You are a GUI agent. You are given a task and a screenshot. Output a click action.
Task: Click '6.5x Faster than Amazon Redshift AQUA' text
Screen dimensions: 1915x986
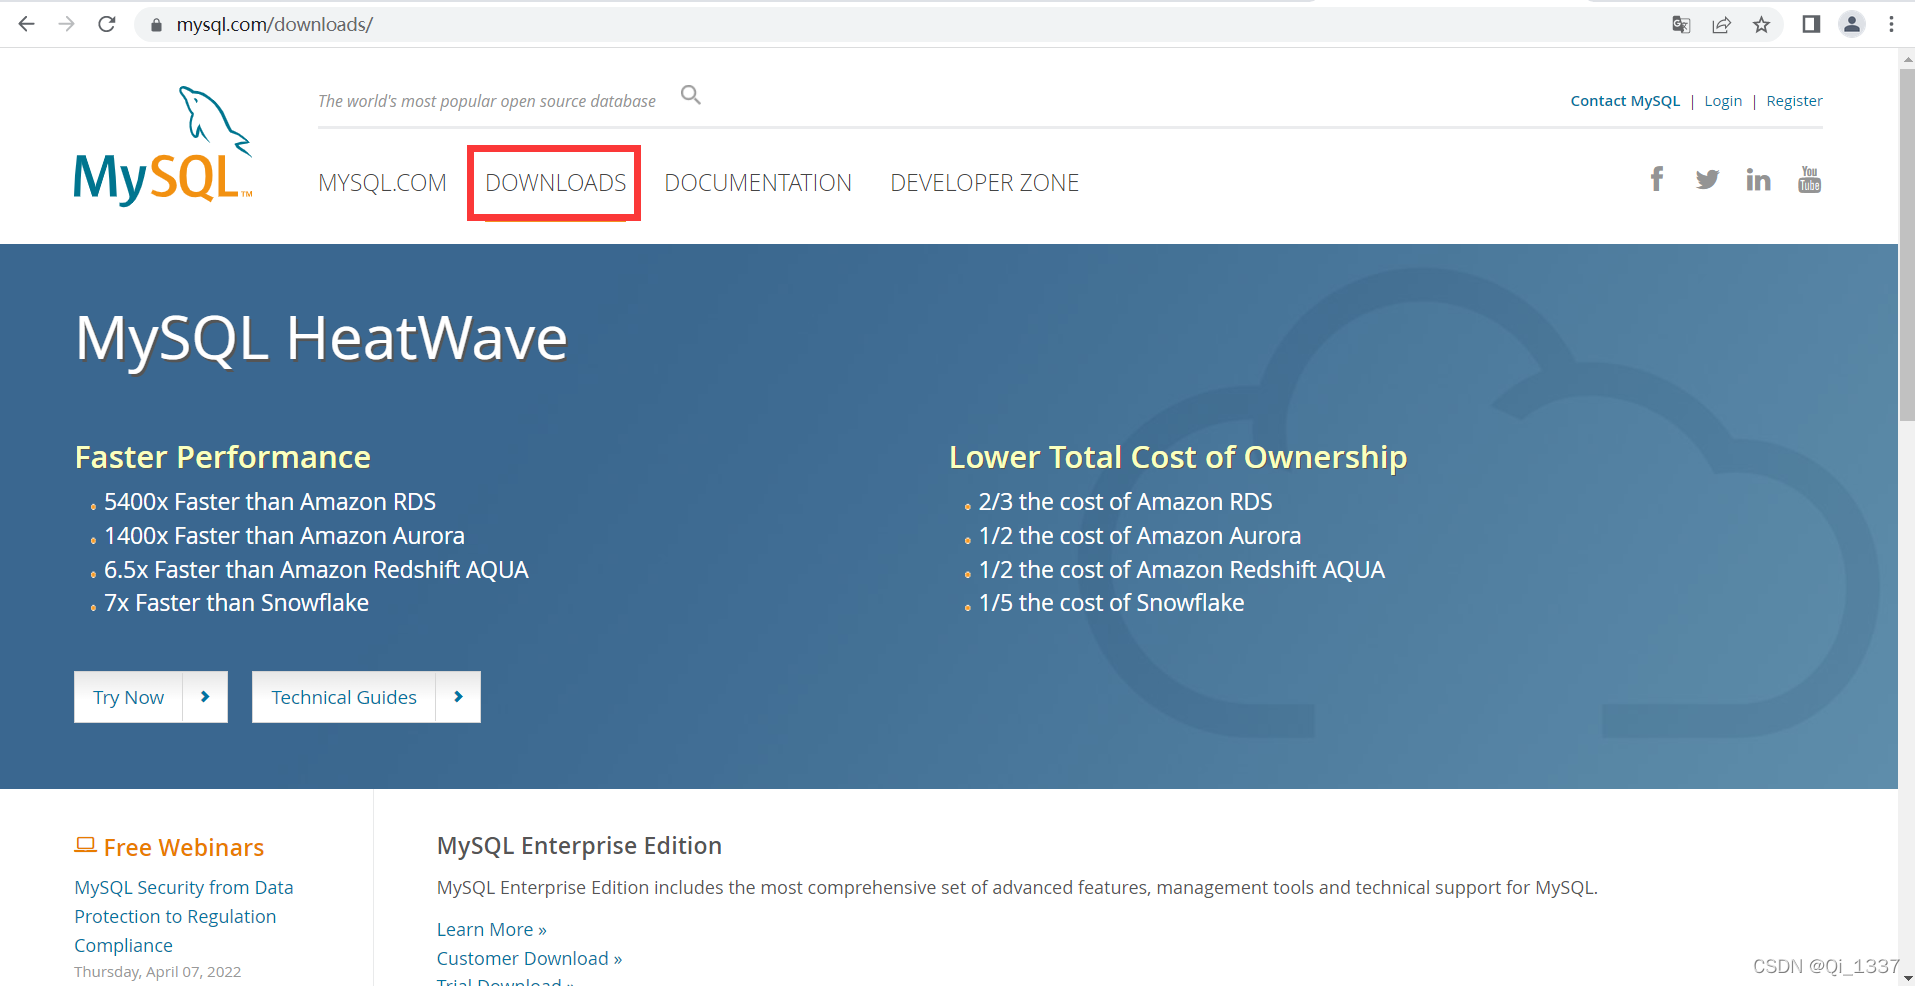[316, 570]
